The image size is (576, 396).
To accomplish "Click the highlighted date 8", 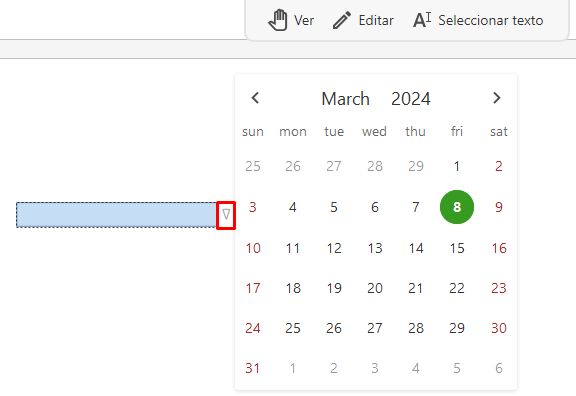I will click(457, 207).
